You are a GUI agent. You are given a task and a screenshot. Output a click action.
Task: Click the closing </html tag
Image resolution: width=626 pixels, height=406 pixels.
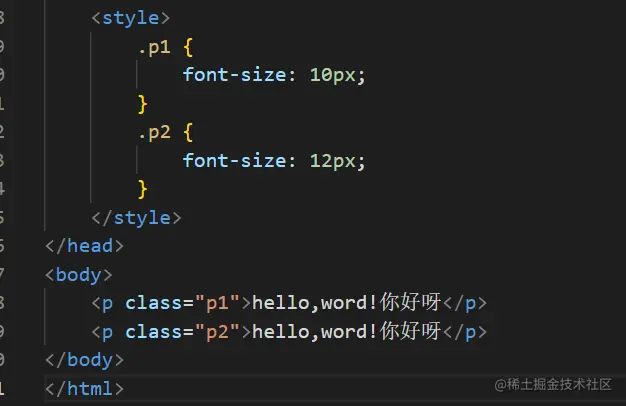click(85, 389)
